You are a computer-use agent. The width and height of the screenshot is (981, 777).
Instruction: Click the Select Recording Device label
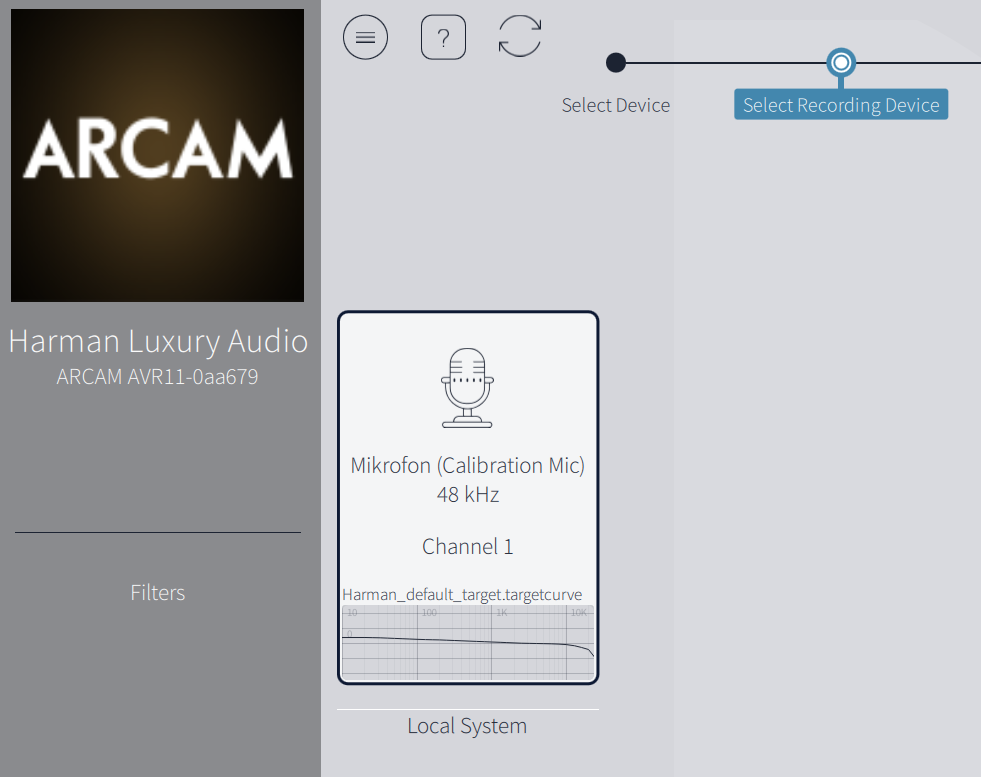[x=841, y=105]
